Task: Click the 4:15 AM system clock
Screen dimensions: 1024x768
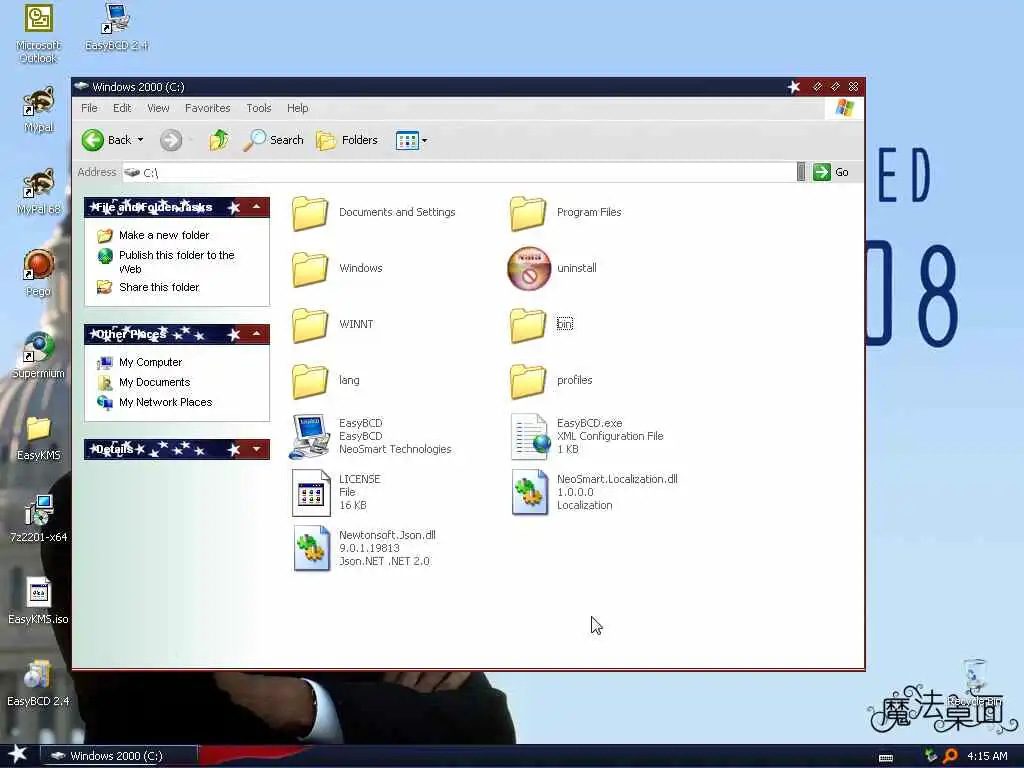Action: (x=987, y=756)
